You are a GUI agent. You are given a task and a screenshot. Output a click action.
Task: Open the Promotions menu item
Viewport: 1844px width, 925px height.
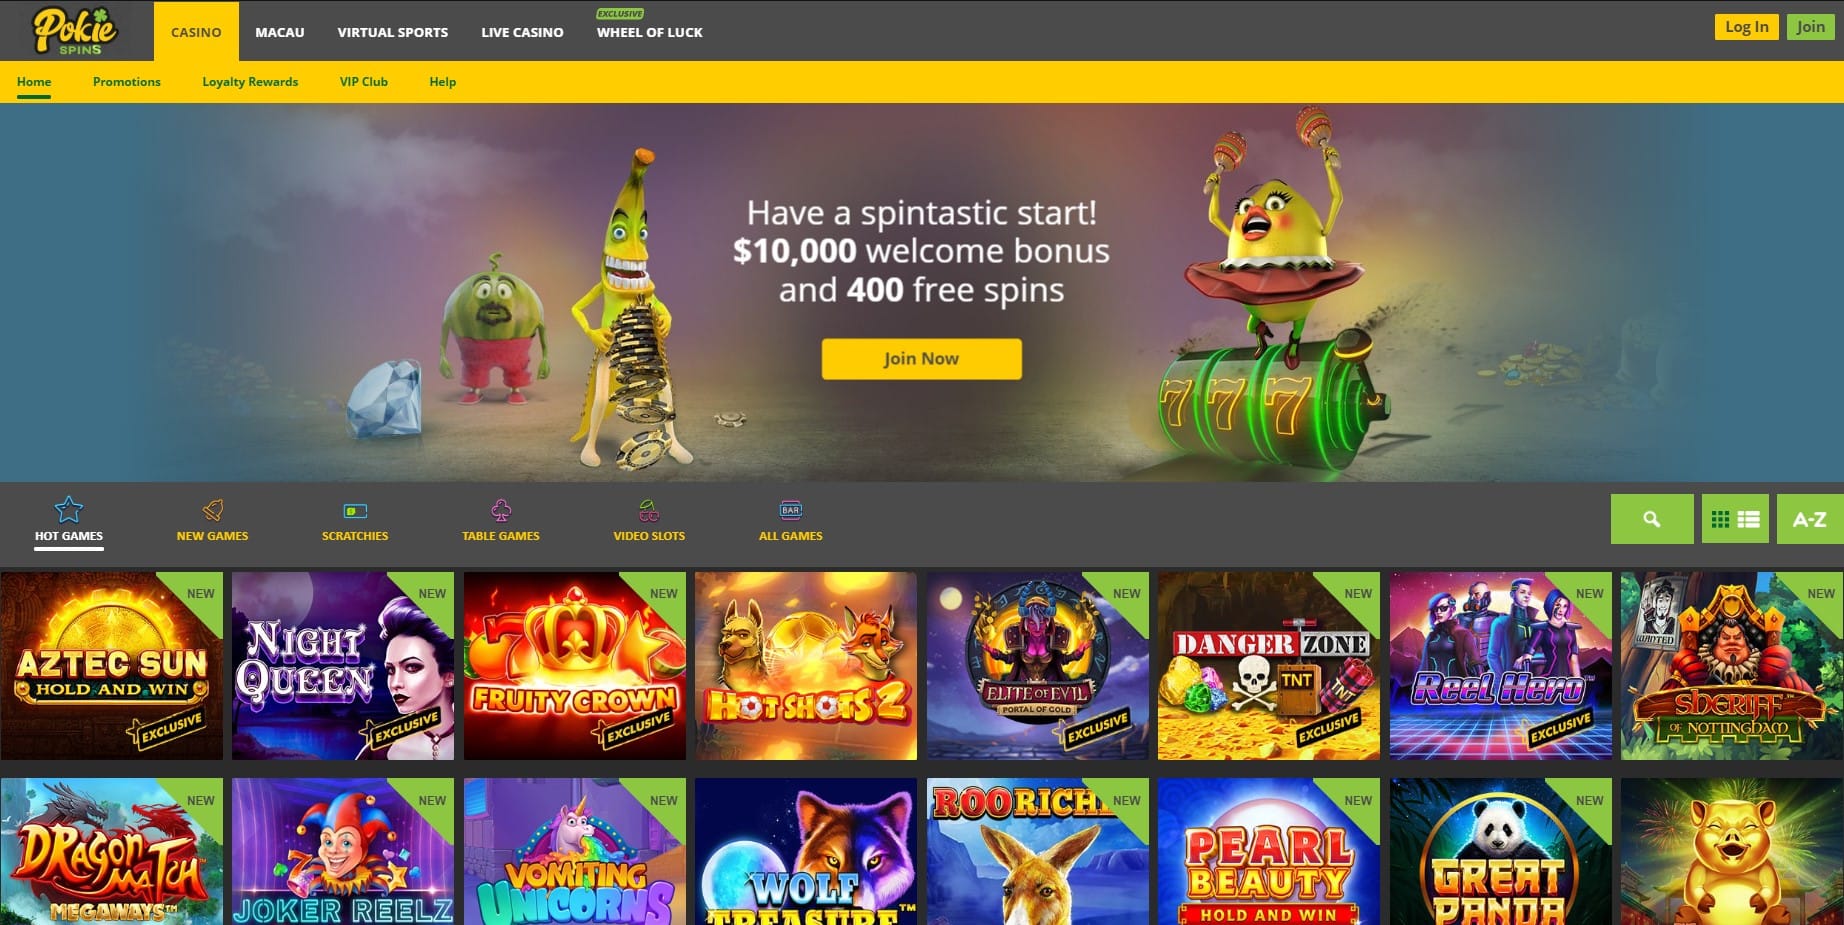point(127,82)
